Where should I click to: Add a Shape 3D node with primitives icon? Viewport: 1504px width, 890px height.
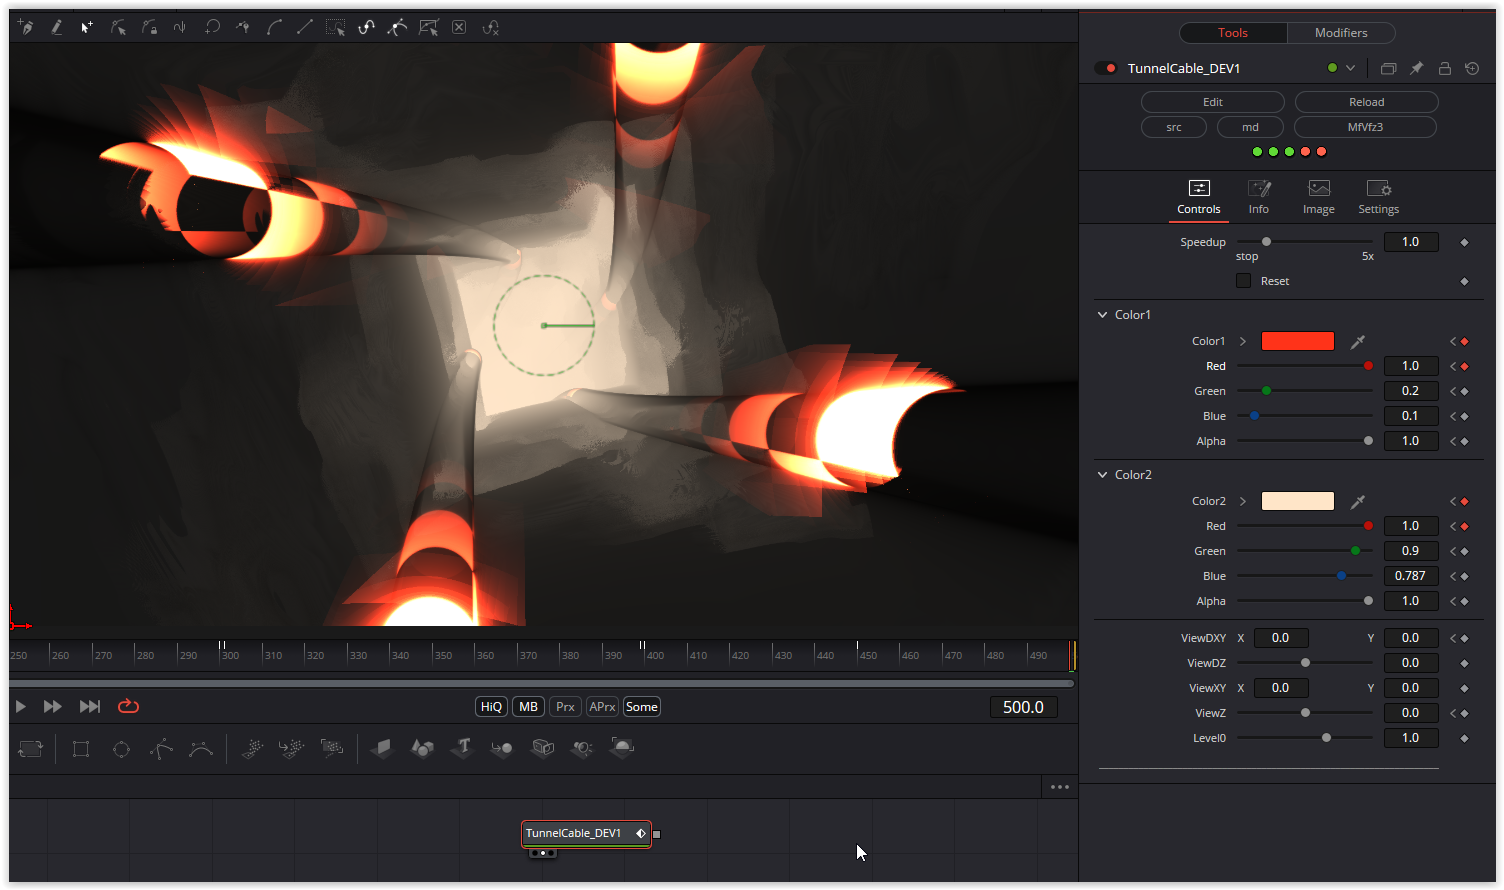(x=422, y=748)
